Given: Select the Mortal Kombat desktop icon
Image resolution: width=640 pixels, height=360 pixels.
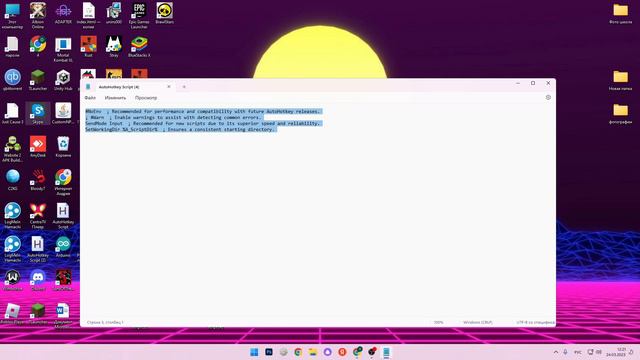Looking at the screenshot, I should (63, 49).
